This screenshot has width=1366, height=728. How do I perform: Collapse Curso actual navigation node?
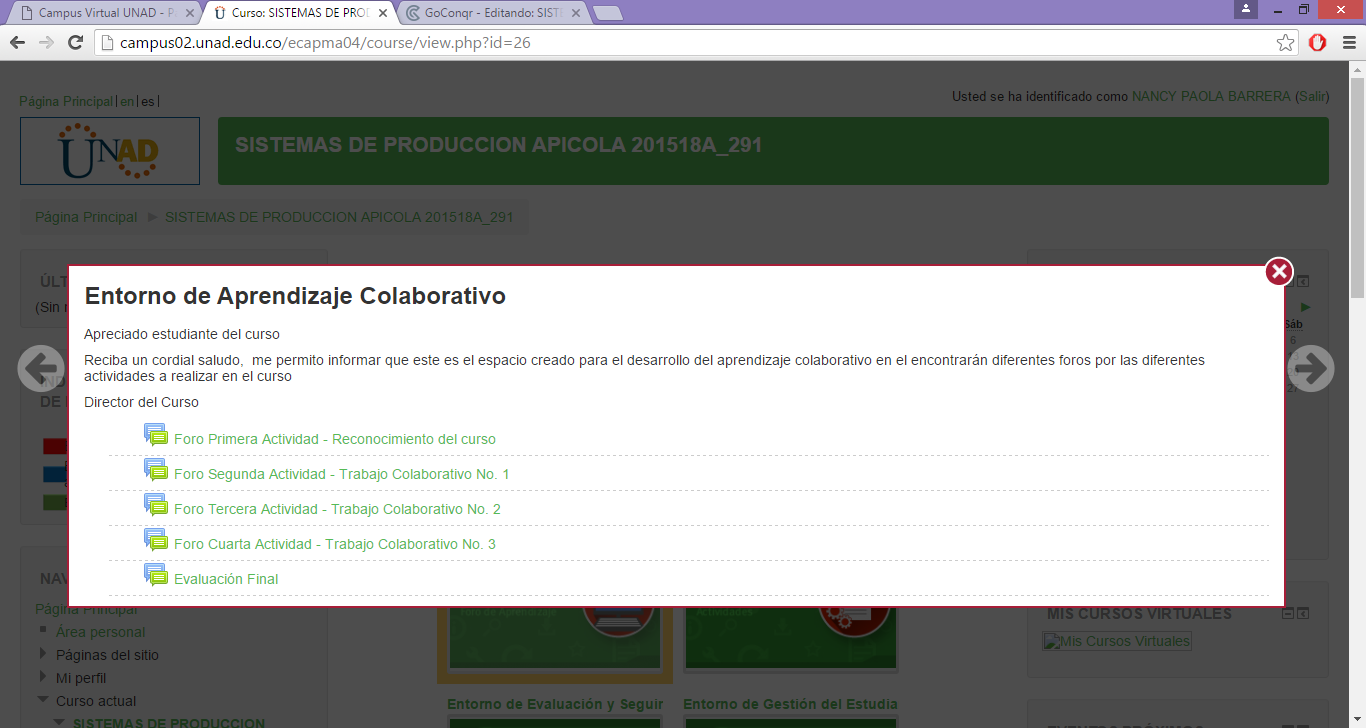pos(42,701)
